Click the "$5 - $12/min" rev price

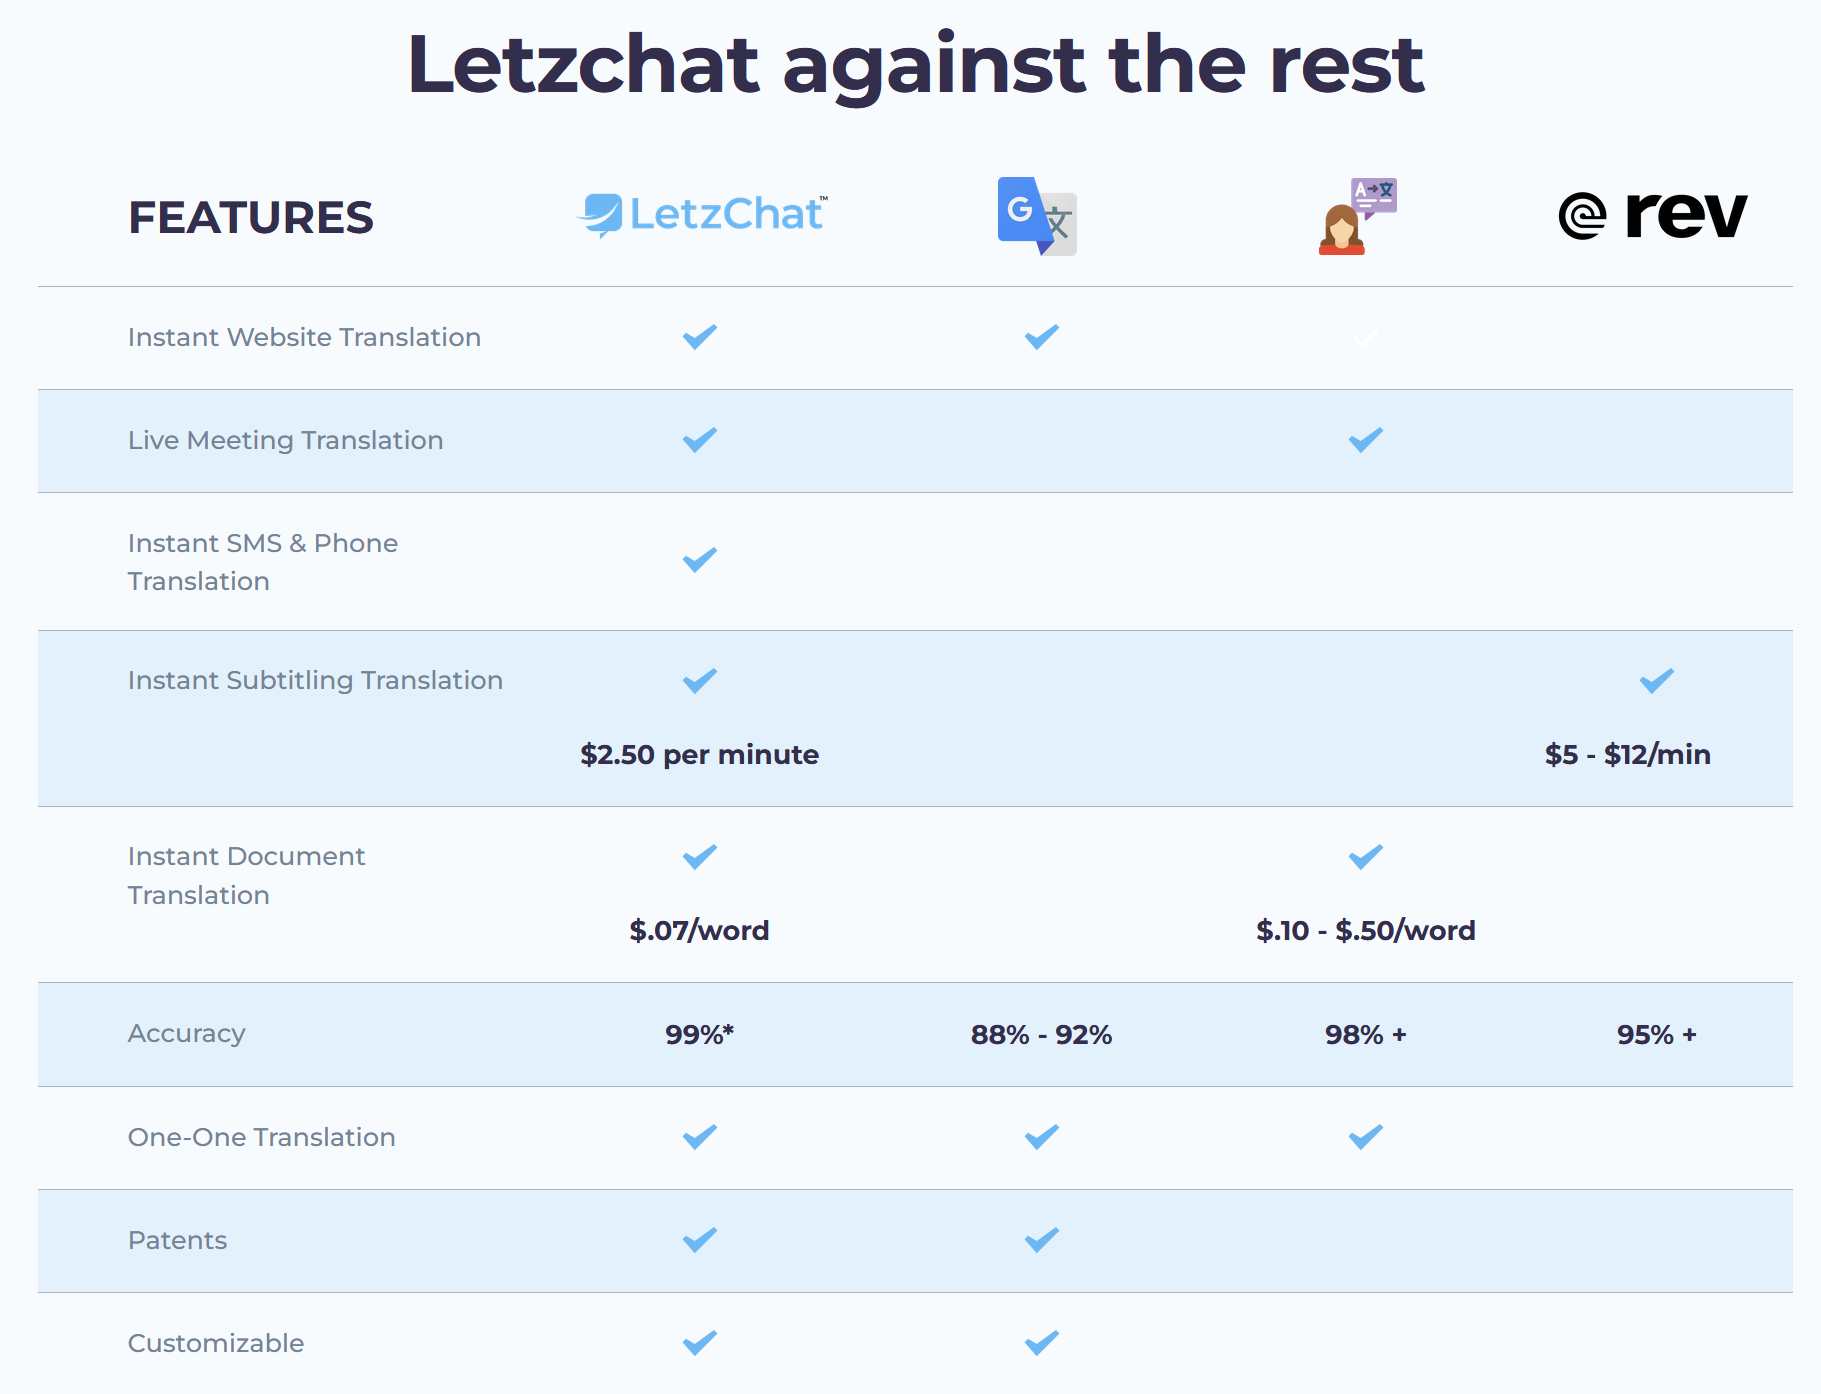point(1627,755)
